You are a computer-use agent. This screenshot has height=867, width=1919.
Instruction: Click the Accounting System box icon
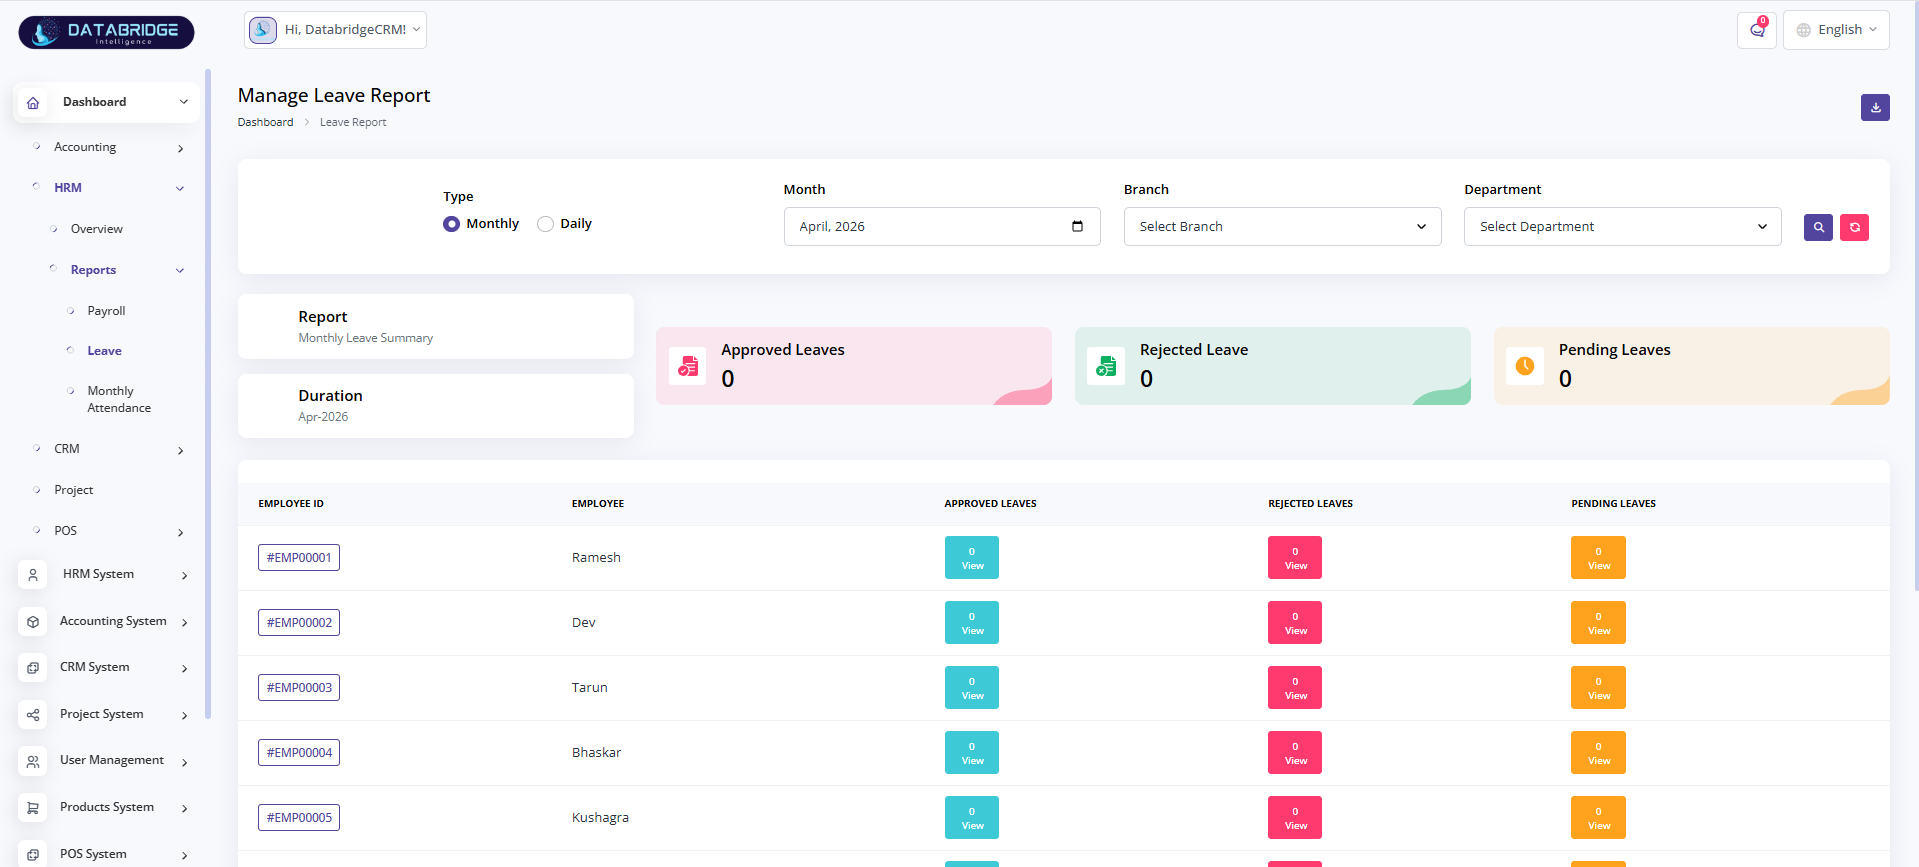pos(33,622)
